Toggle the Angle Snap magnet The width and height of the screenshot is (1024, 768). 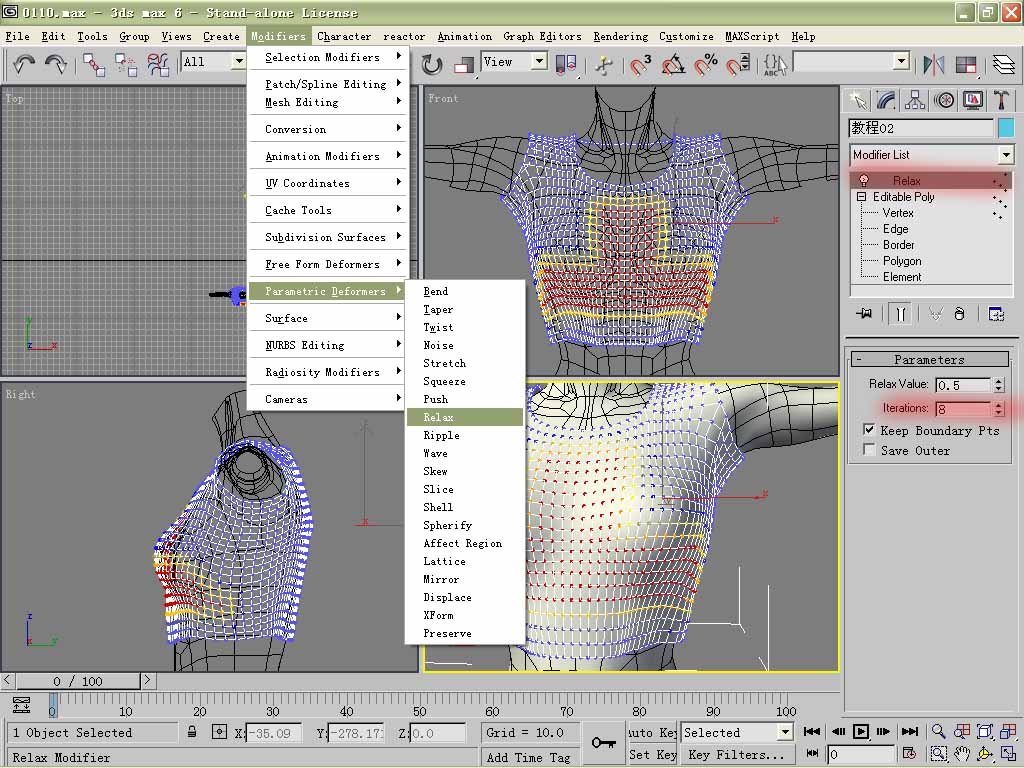coord(673,65)
